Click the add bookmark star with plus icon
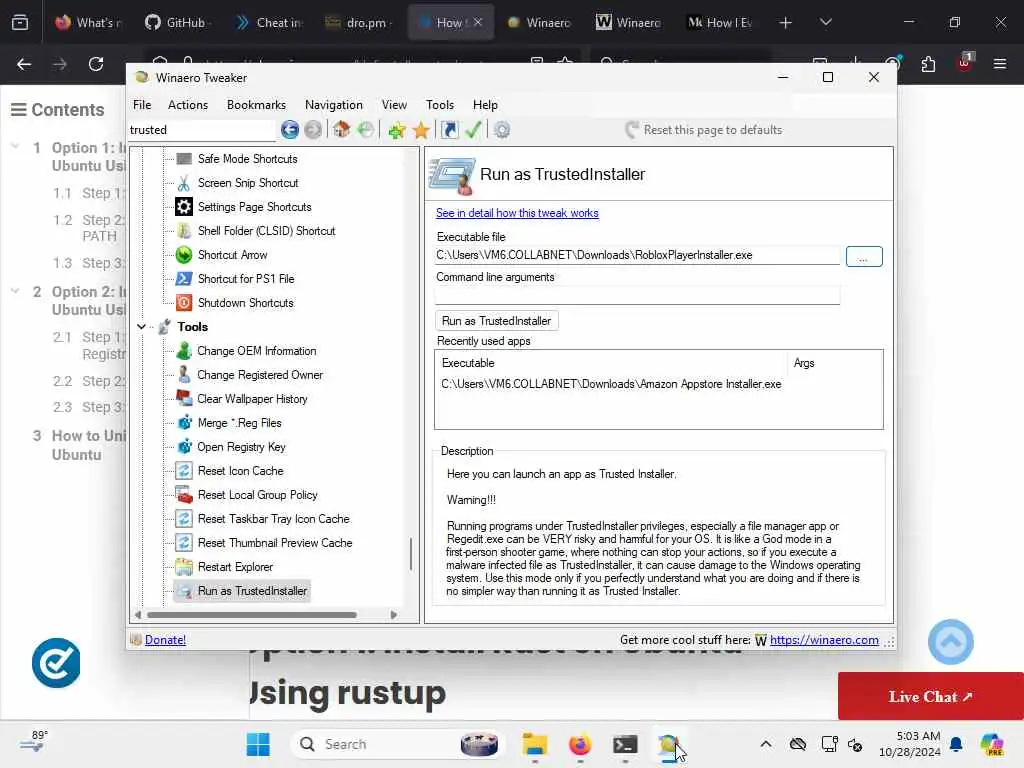Image resolution: width=1024 pixels, height=768 pixels. [396, 130]
